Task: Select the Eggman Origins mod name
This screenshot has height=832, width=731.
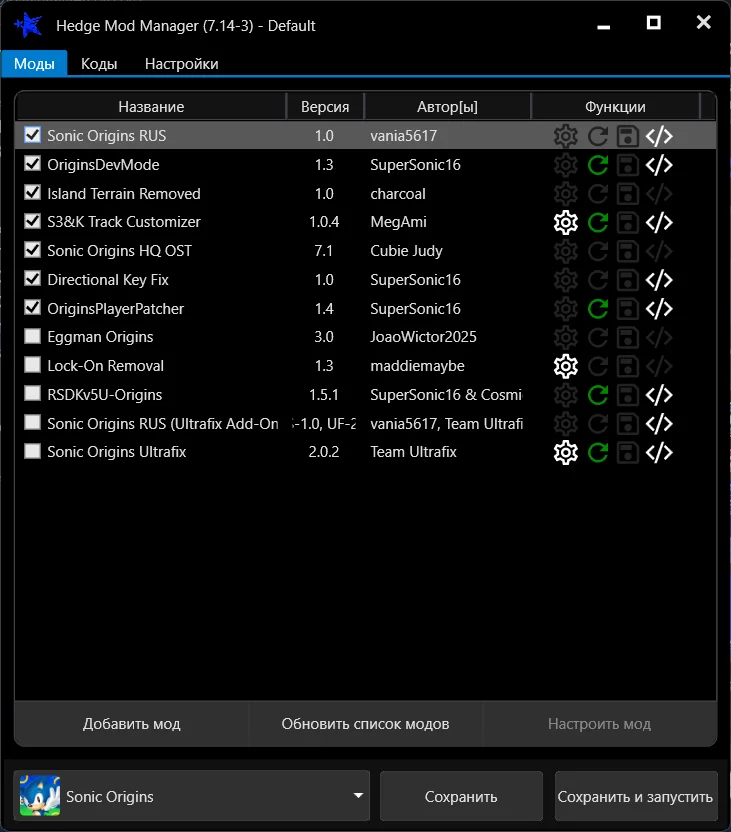Action: pyautogui.click(x=100, y=337)
